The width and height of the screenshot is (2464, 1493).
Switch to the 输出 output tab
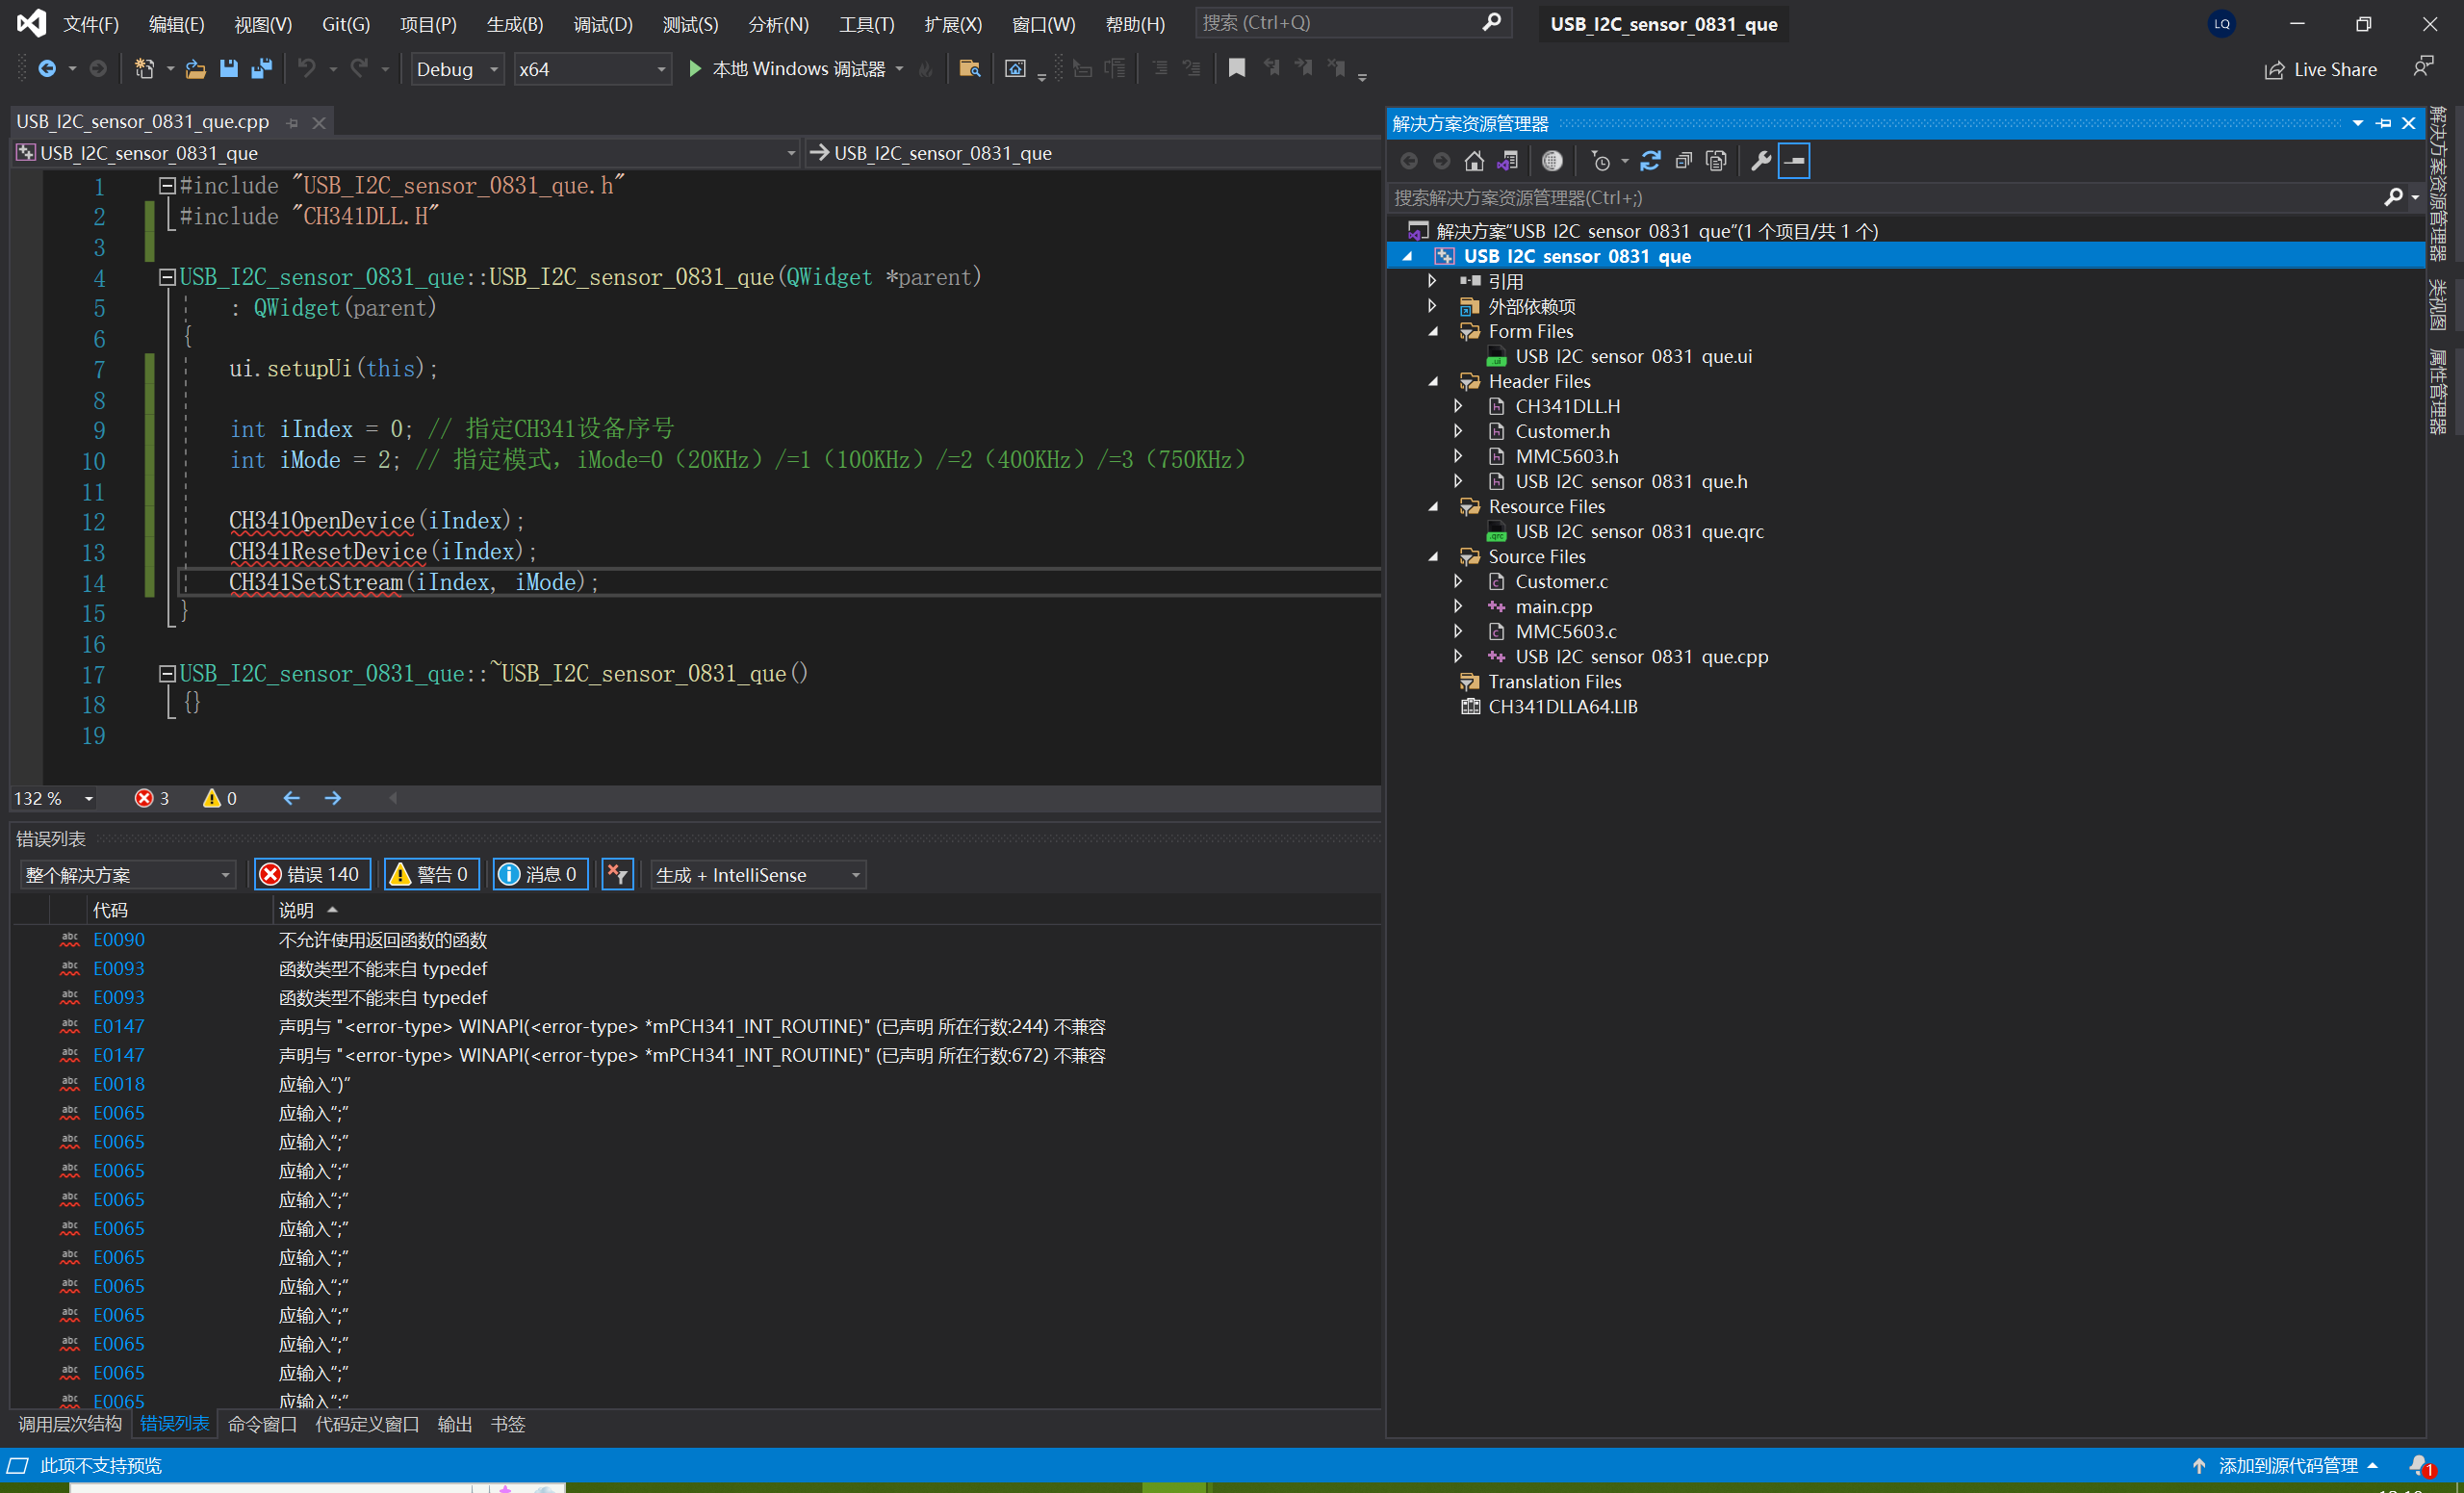pyautogui.click(x=455, y=1424)
